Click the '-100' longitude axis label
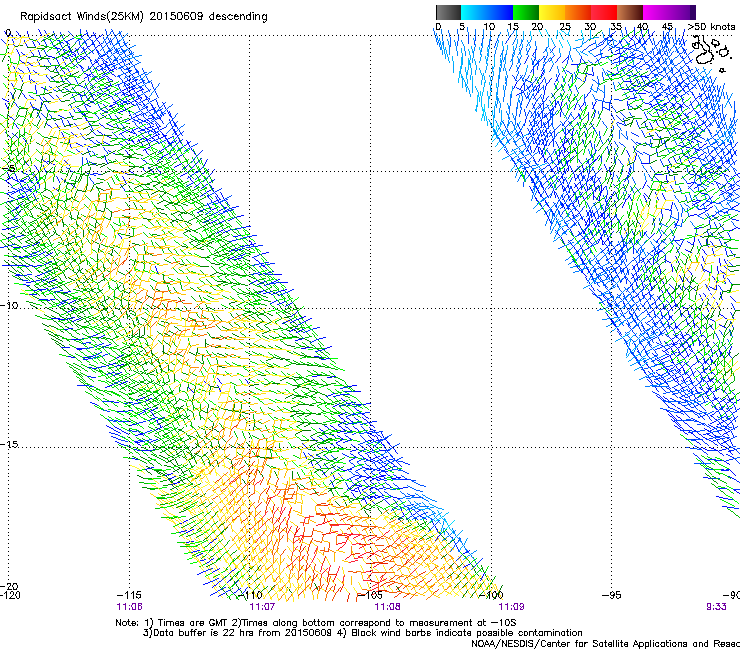 click(492, 595)
